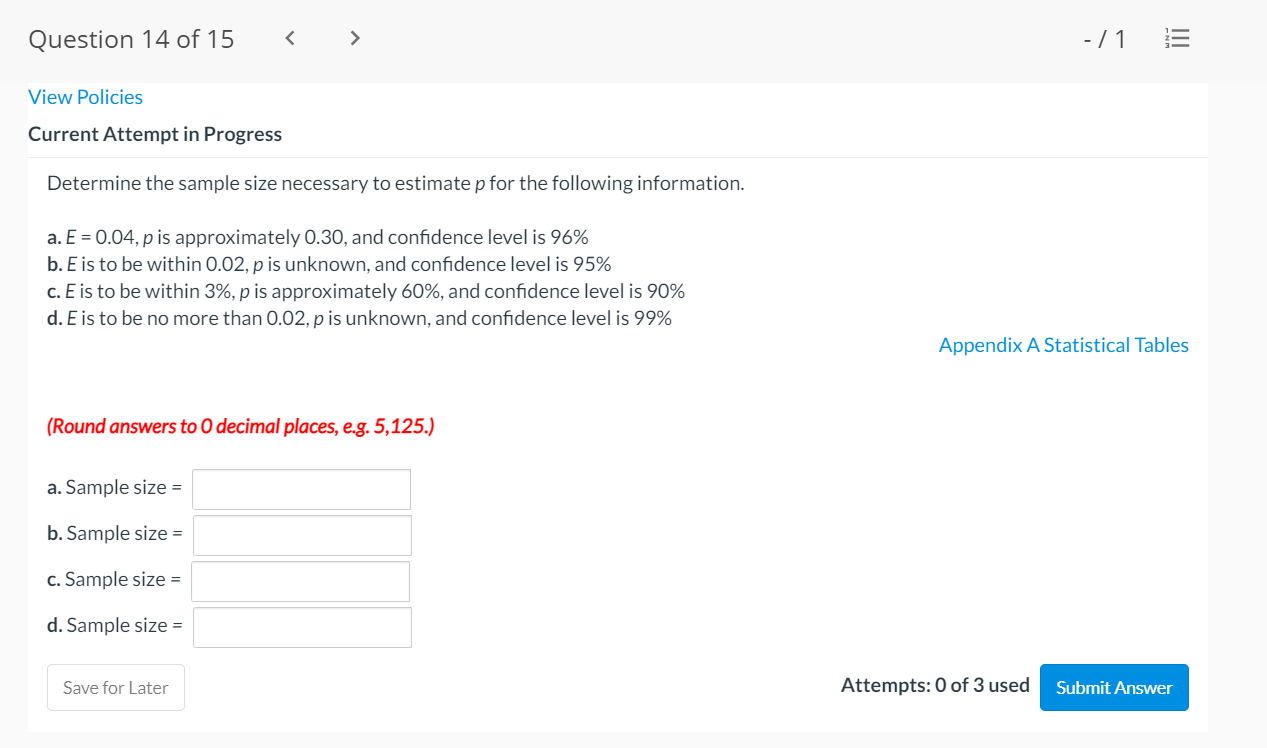
Task: Select the Question 14 of 15 heading
Action: (131, 39)
